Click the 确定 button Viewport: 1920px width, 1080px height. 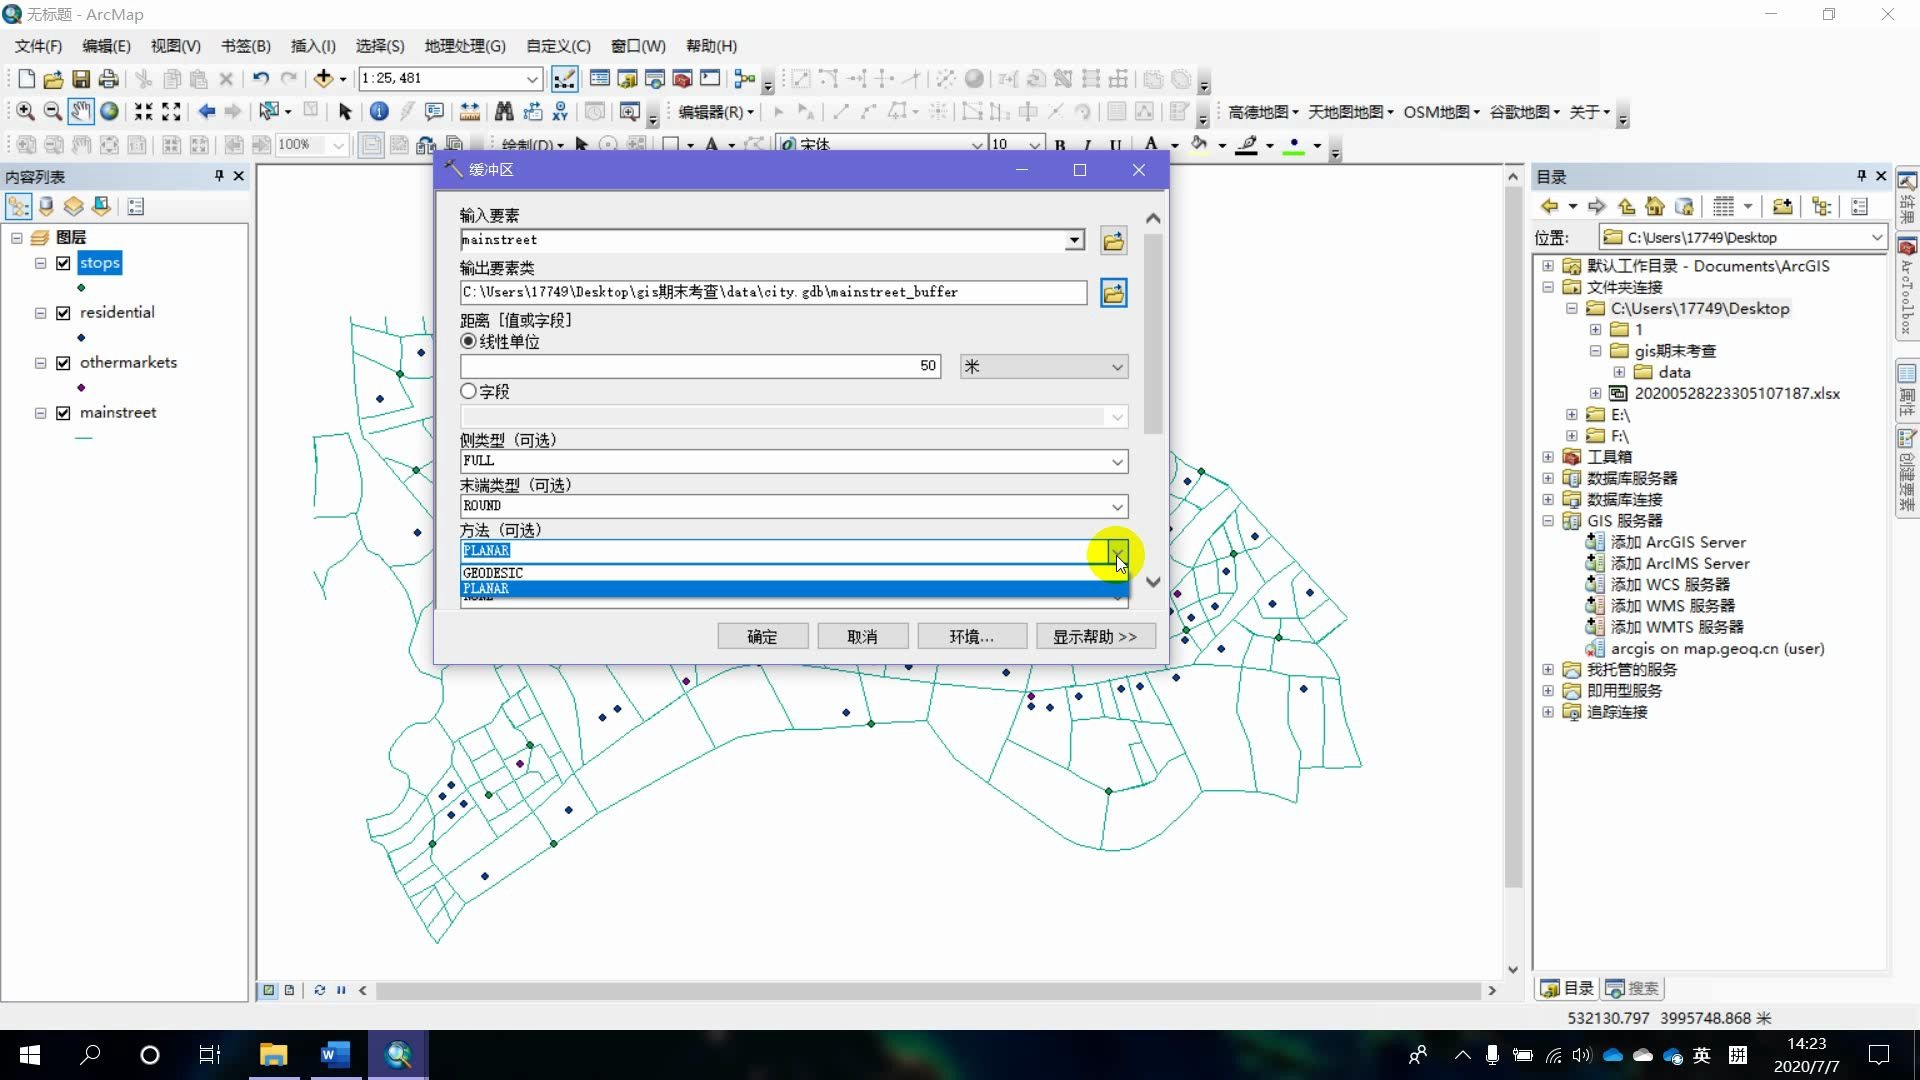click(x=762, y=637)
